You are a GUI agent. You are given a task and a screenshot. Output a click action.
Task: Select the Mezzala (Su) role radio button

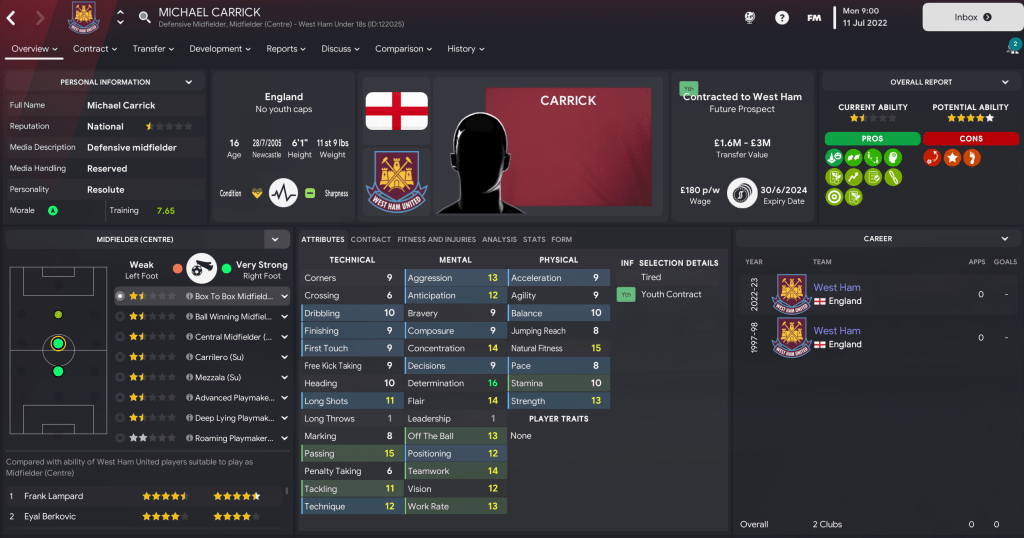tap(120, 377)
